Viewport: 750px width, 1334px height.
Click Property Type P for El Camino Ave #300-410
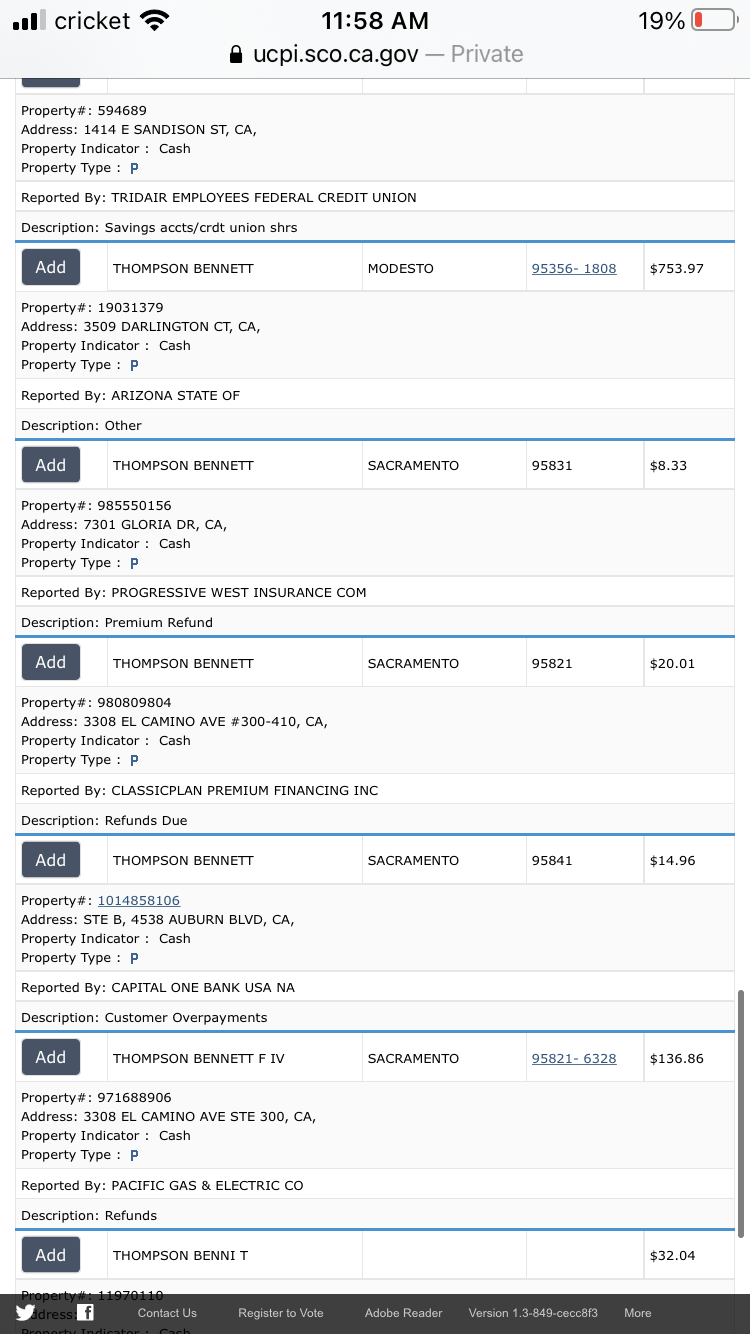click(134, 760)
